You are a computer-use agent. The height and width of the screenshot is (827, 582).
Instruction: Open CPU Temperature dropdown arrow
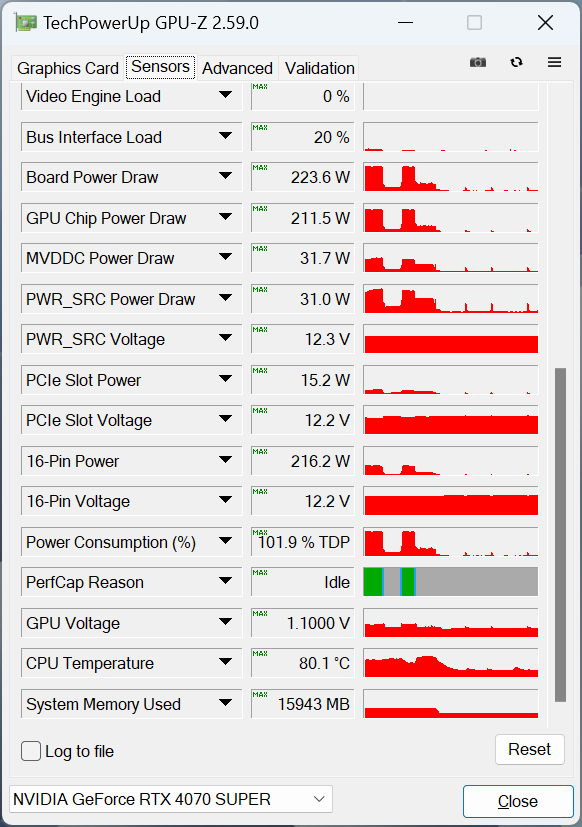coord(225,661)
